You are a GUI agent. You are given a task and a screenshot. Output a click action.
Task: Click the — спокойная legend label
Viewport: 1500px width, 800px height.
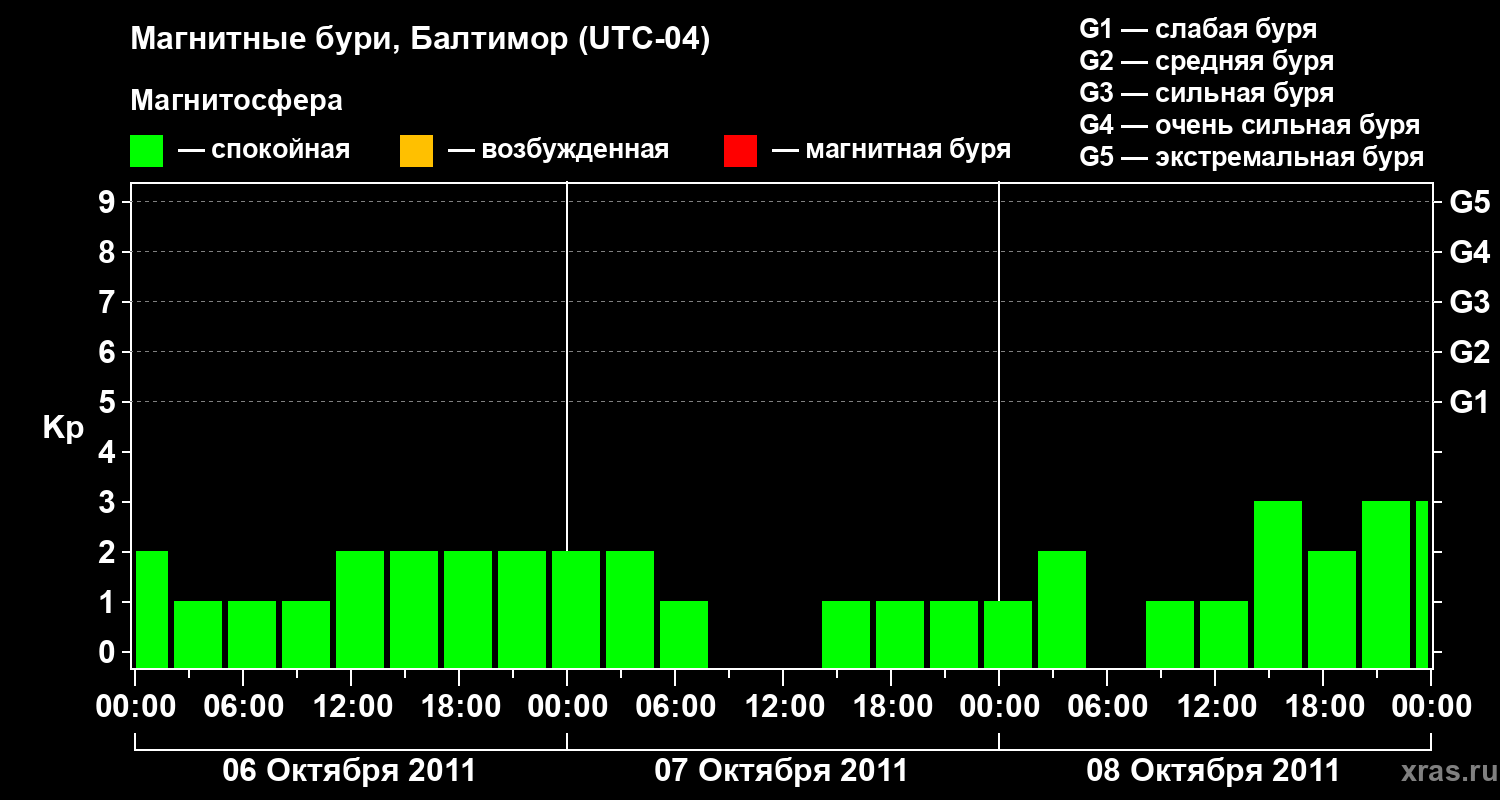click(264, 150)
